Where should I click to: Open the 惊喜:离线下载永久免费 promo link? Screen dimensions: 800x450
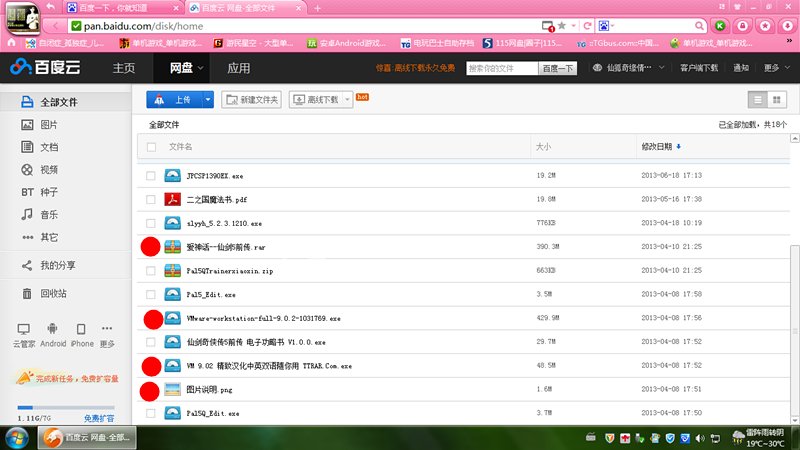pyautogui.click(x=415, y=68)
